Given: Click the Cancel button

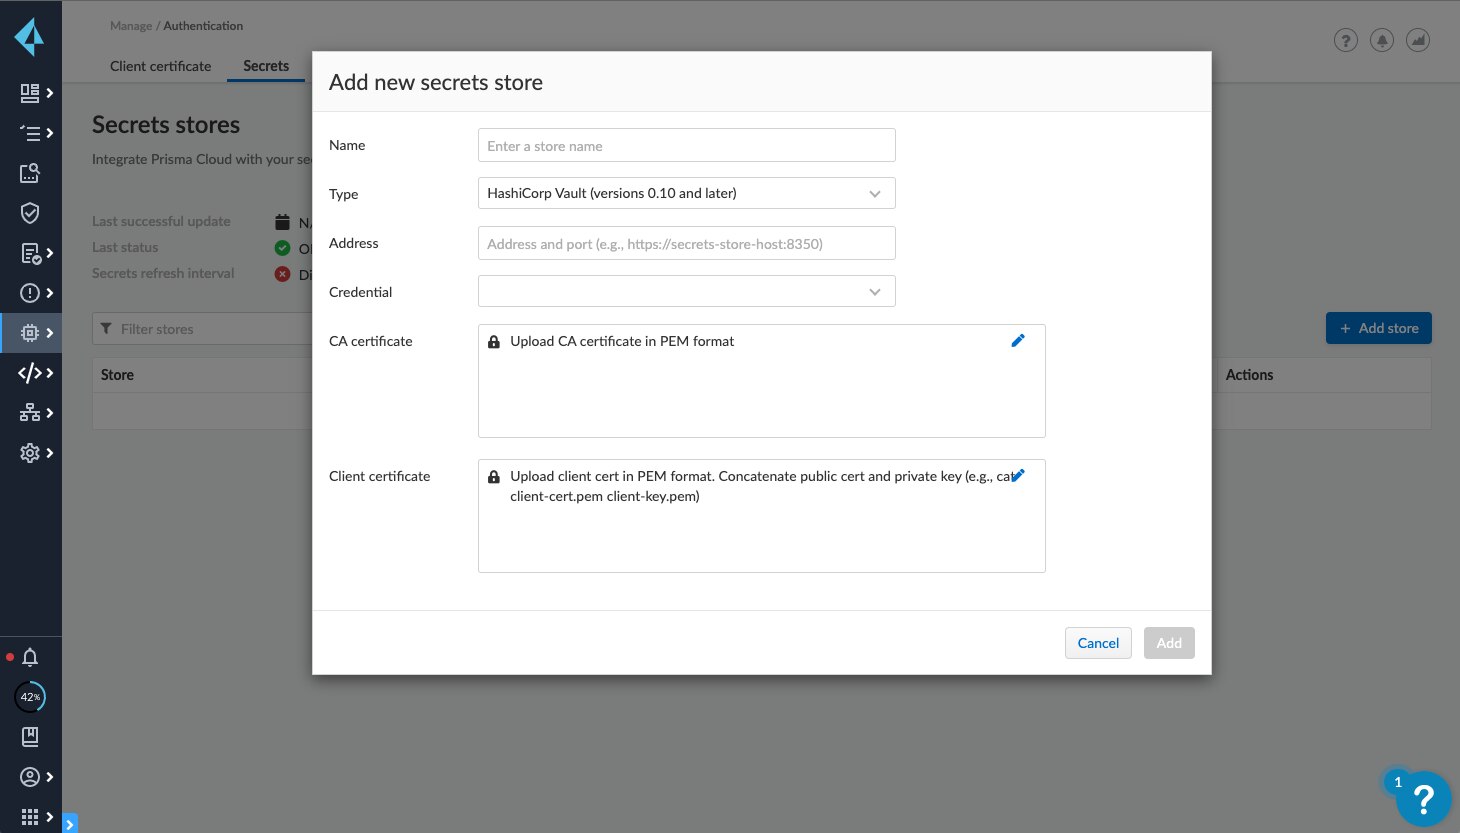Looking at the screenshot, I should pyautogui.click(x=1098, y=643).
